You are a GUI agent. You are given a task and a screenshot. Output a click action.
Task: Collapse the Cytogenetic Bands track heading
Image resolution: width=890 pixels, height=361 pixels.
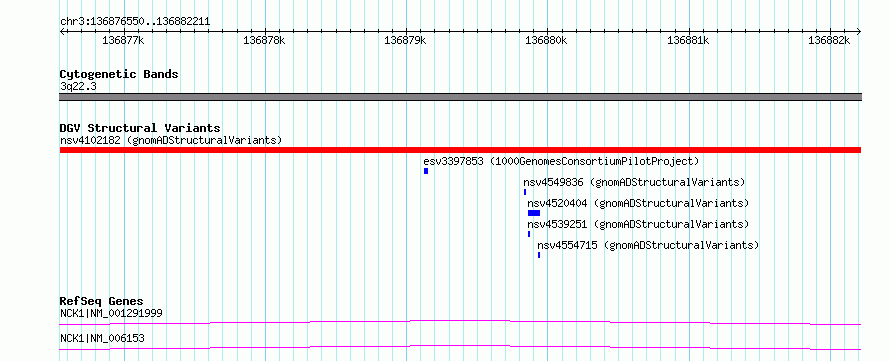119,74
